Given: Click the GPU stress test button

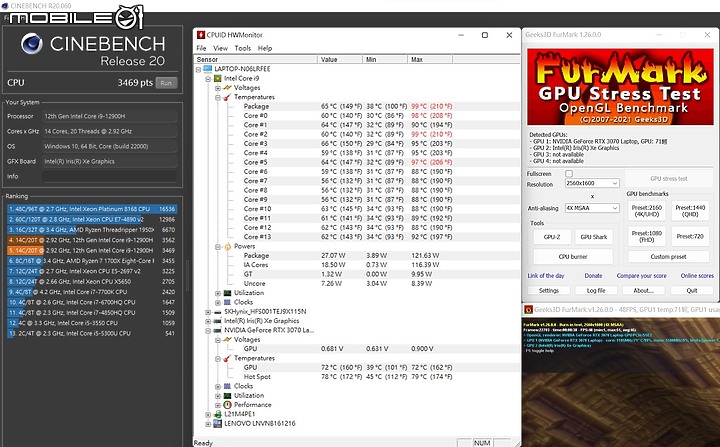Looking at the screenshot, I should click(669, 179).
